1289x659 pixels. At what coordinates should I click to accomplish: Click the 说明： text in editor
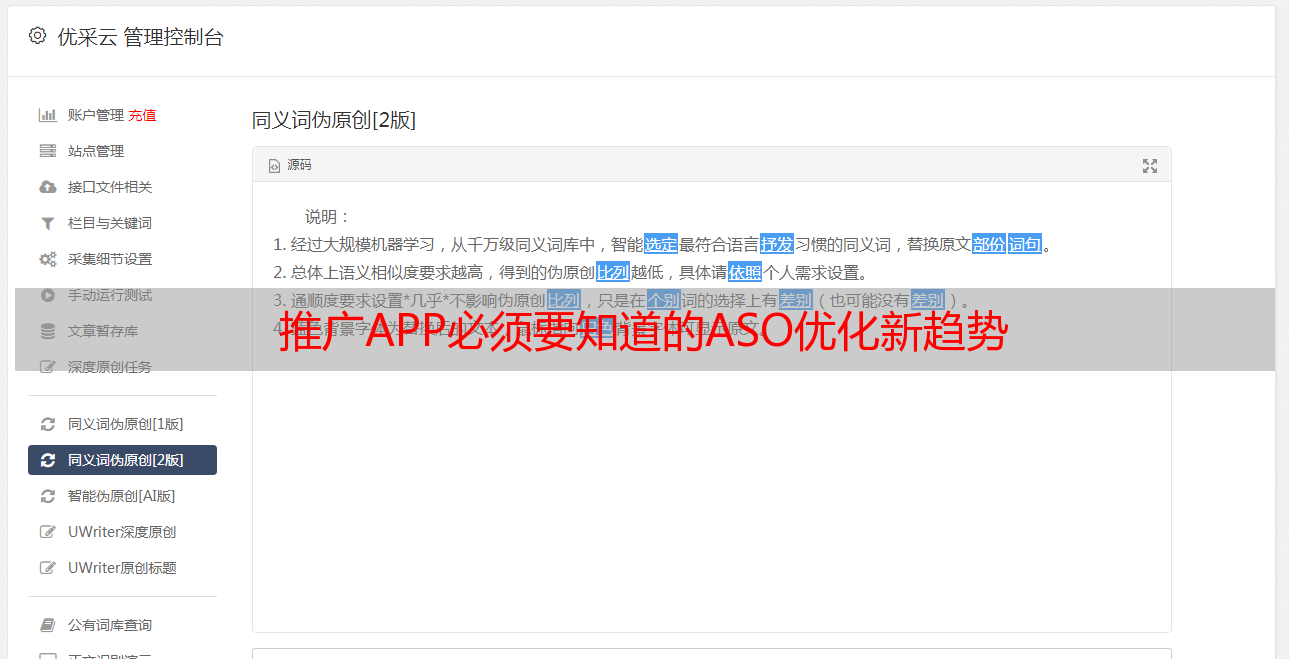[328, 217]
